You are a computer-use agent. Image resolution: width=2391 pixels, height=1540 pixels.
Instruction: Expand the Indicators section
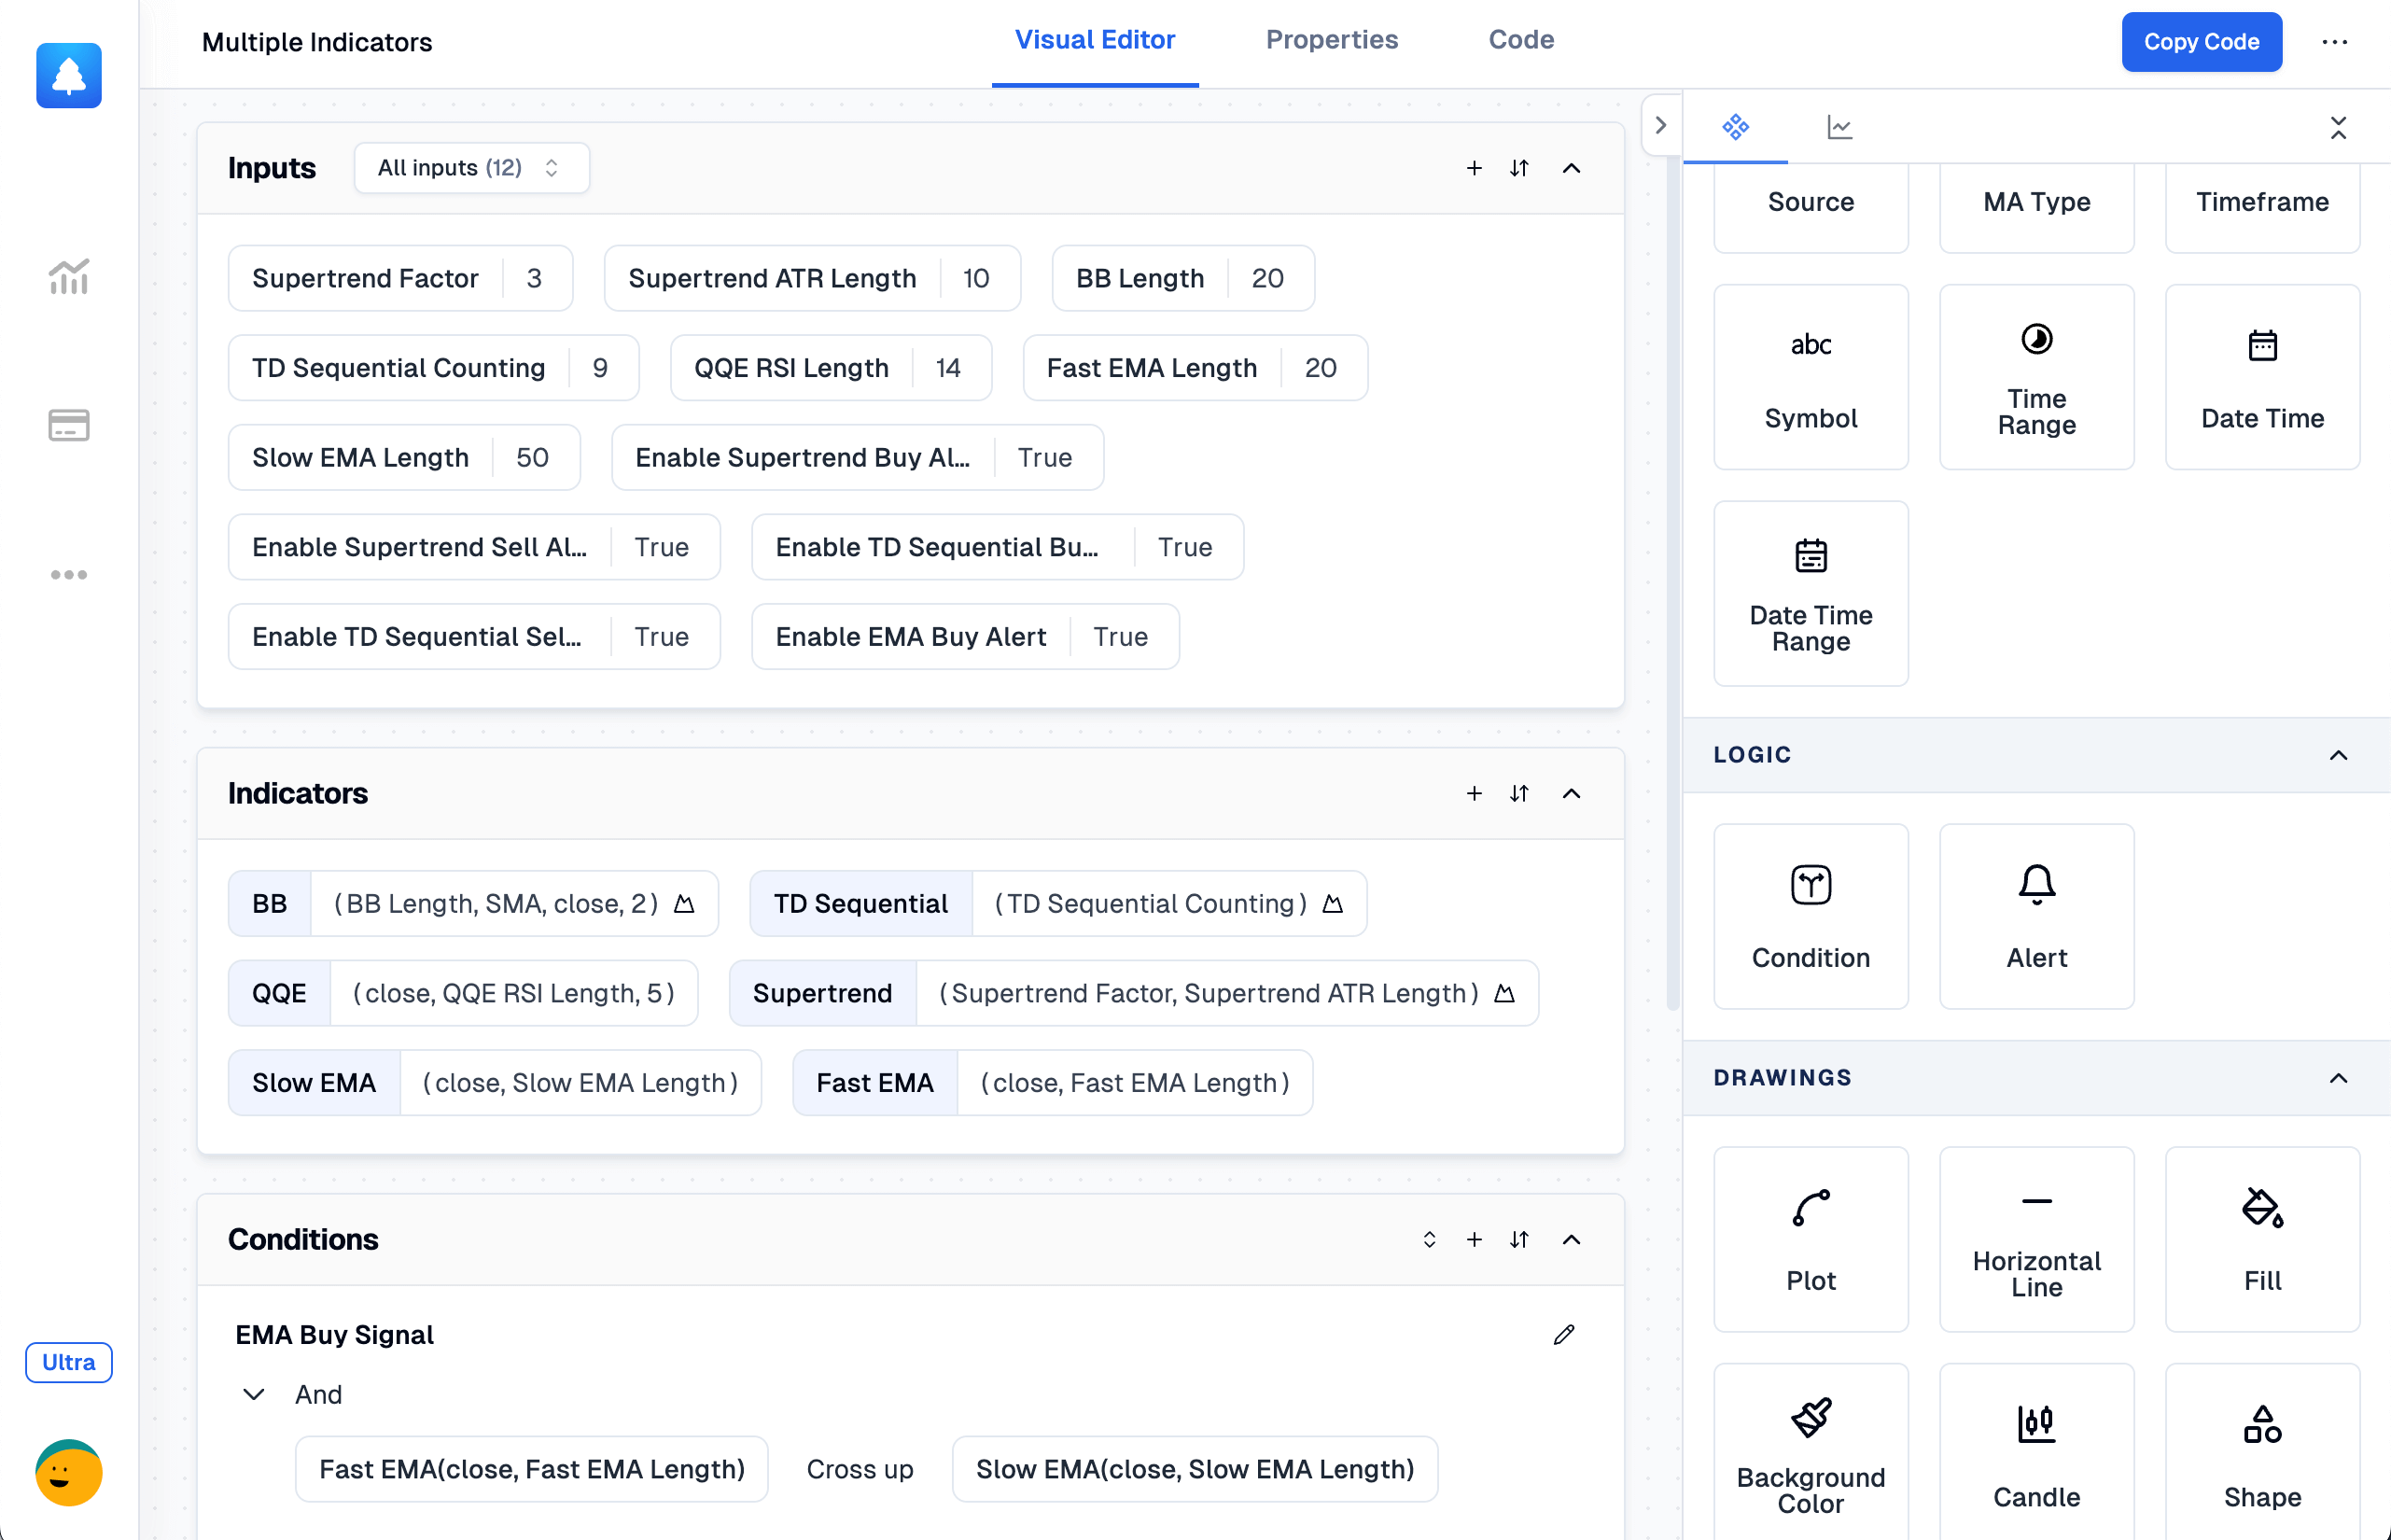click(1570, 794)
